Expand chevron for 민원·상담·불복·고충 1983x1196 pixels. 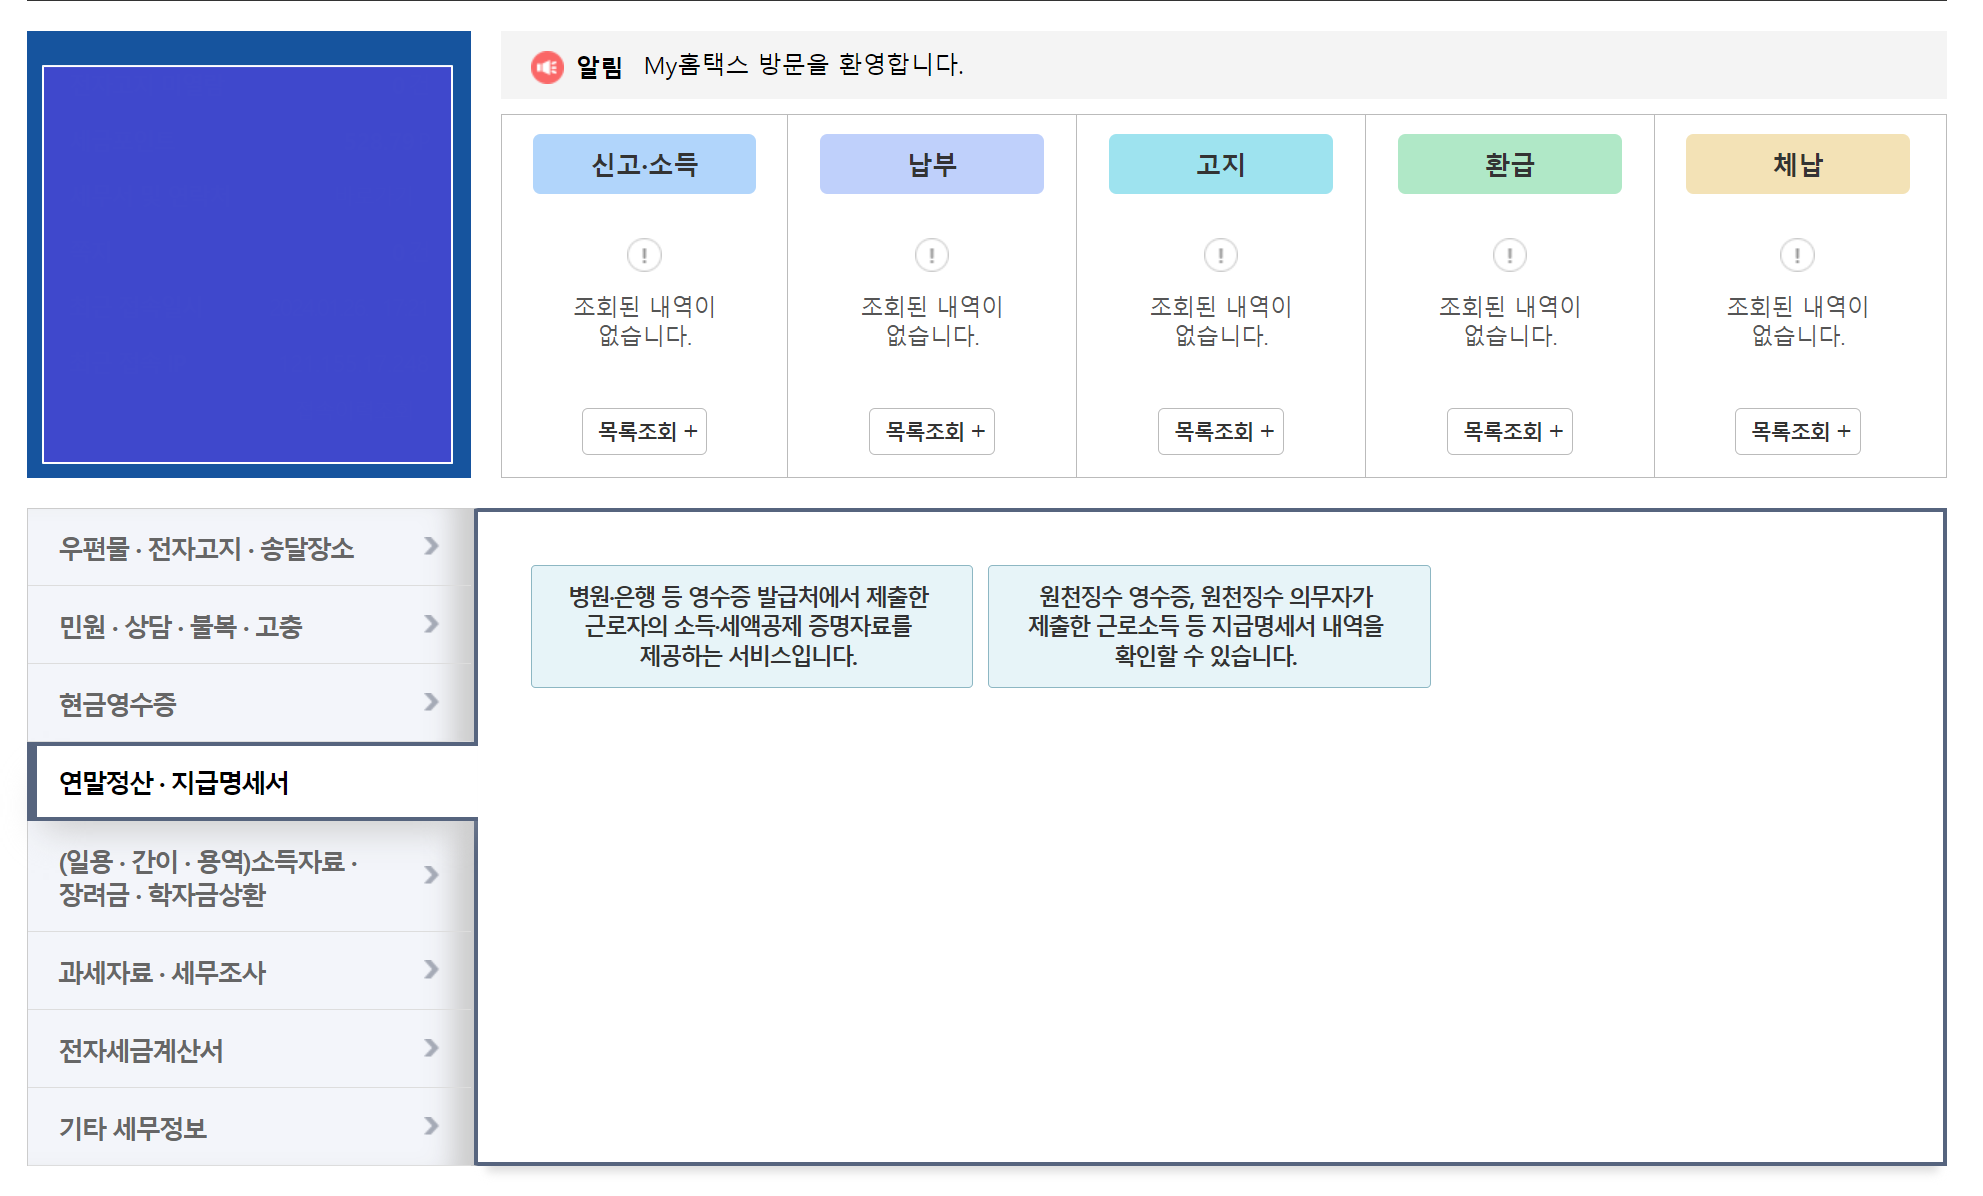click(431, 624)
